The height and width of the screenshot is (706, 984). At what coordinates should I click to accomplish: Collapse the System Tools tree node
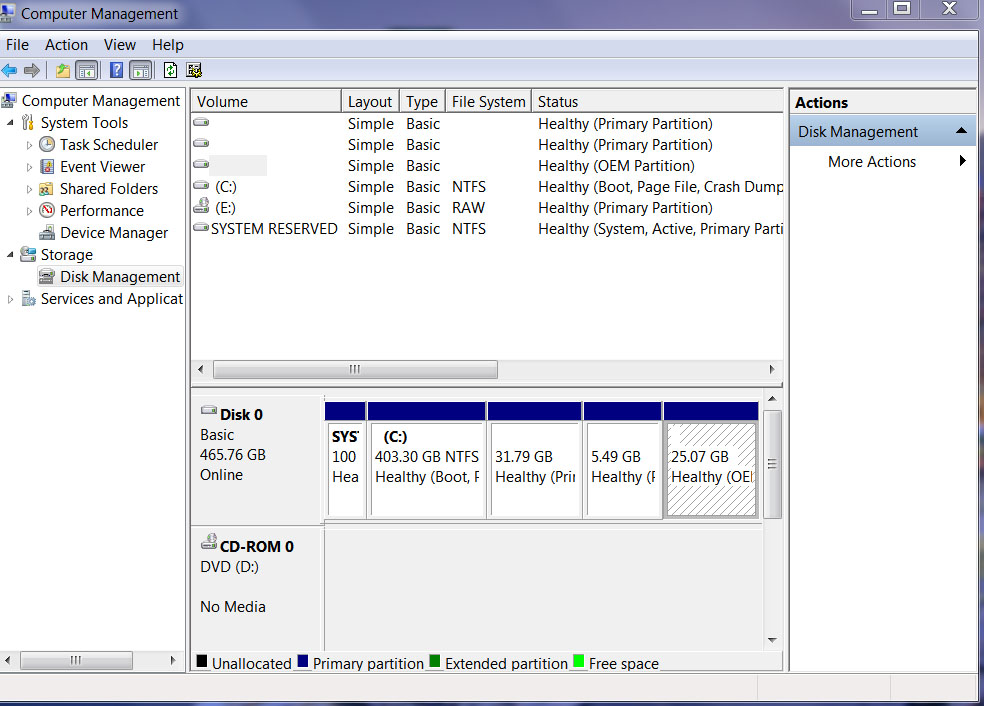pyautogui.click(x=11, y=123)
